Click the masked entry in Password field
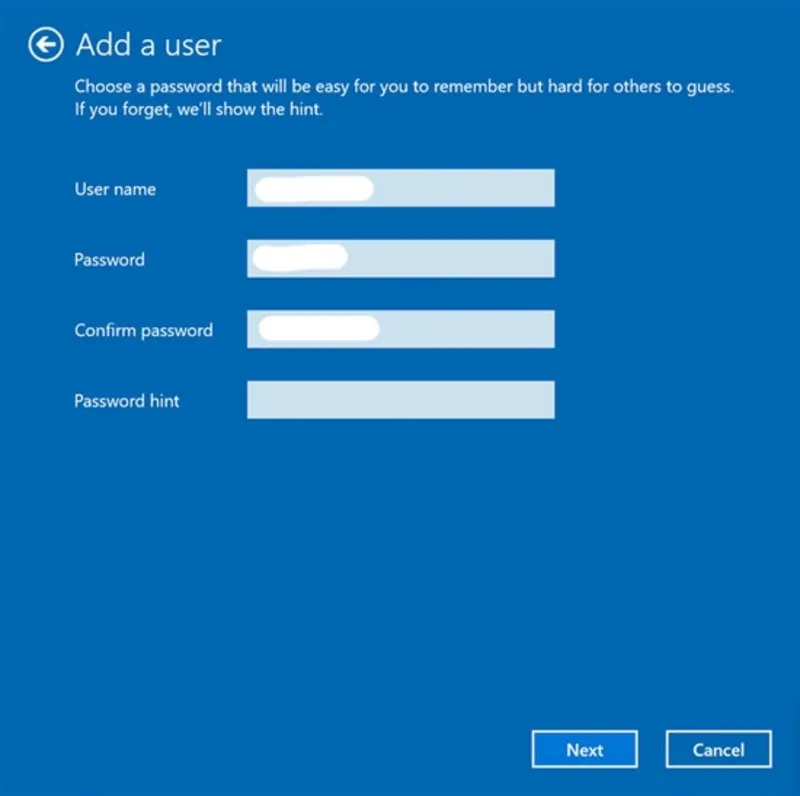 pyautogui.click(x=299, y=258)
